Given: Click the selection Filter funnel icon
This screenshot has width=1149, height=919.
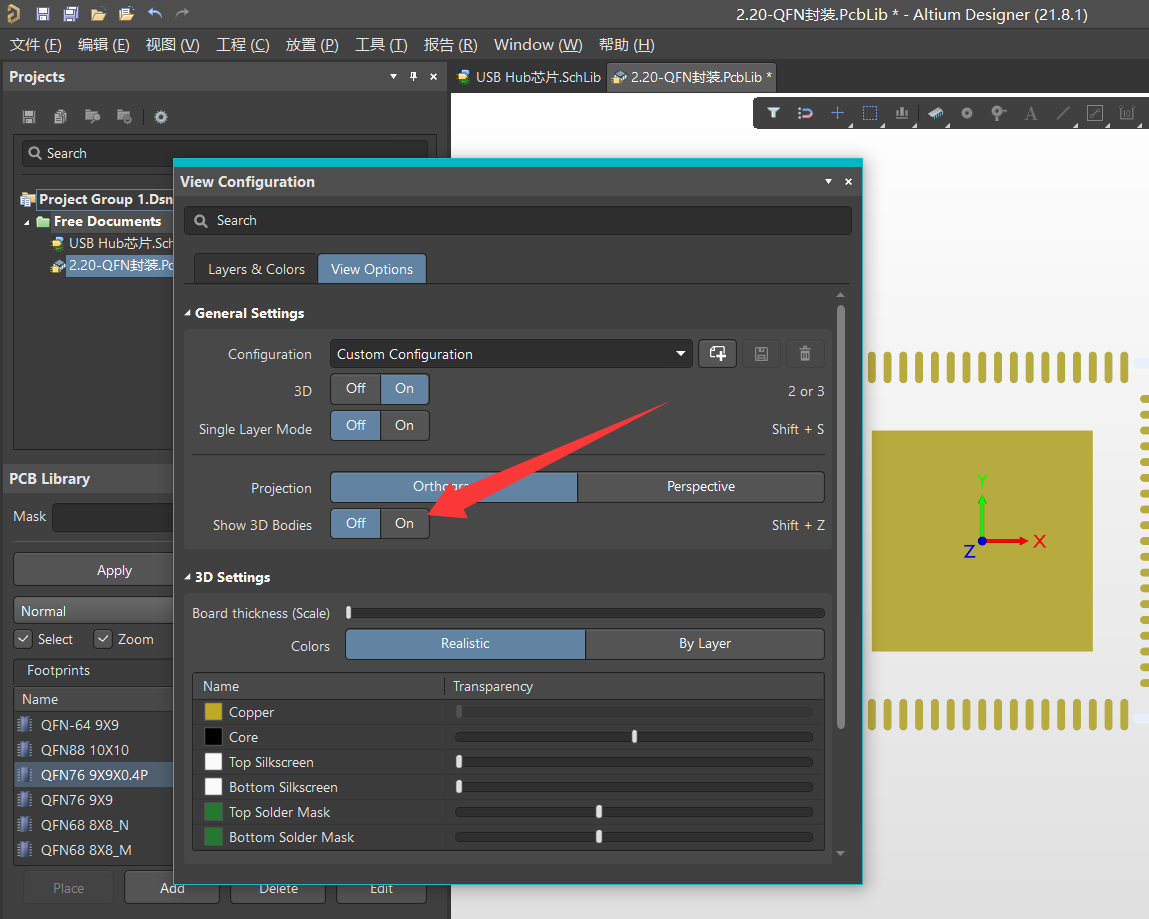Looking at the screenshot, I should [773, 113].
